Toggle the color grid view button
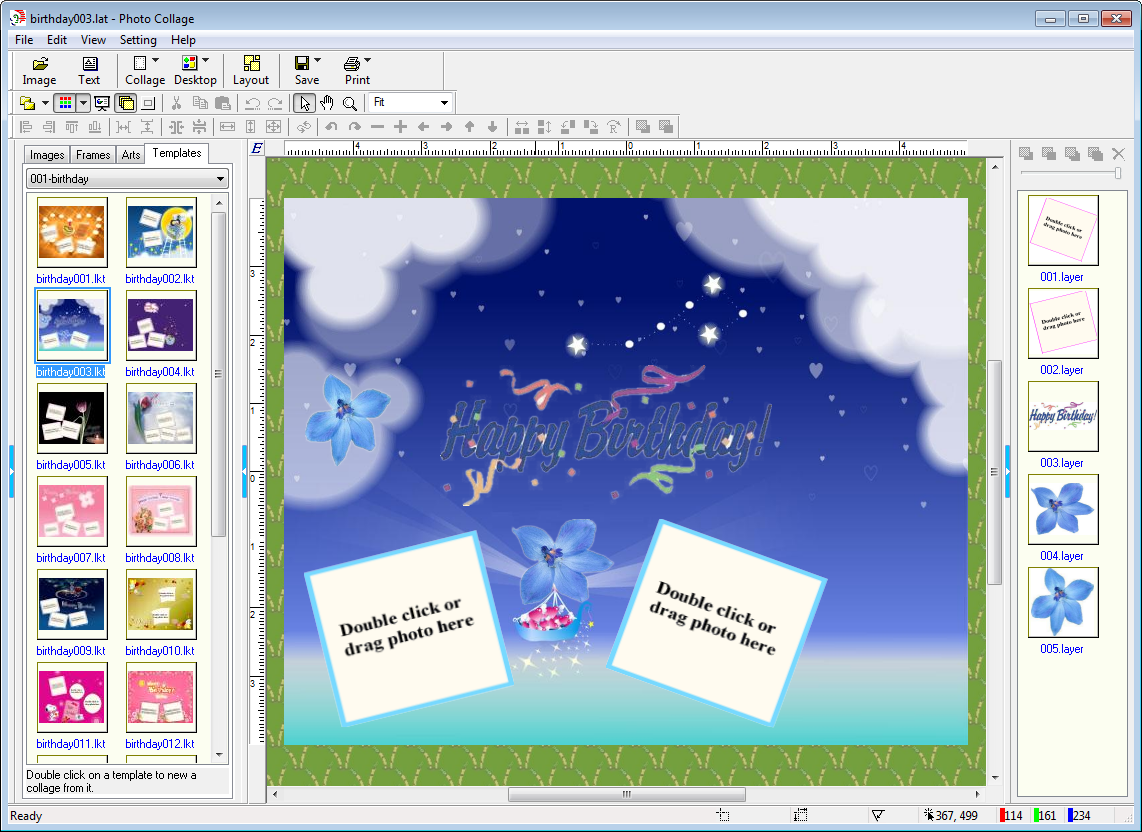 [x=65, y=103]
